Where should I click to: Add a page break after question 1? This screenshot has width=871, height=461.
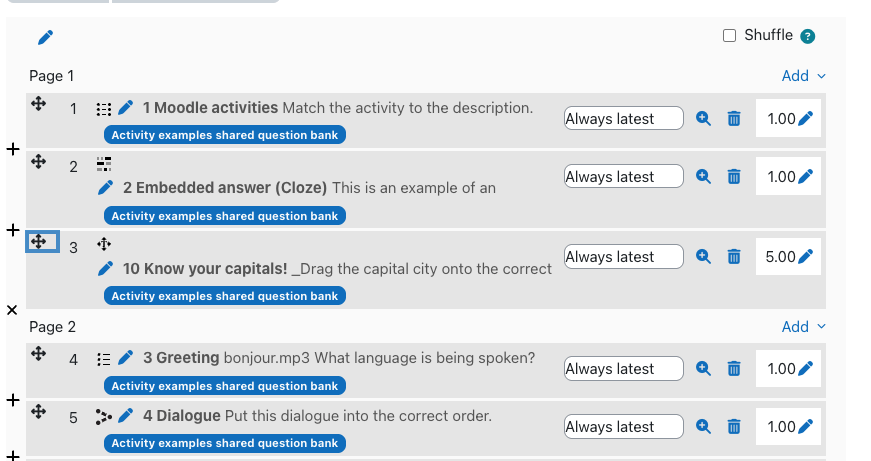click(13, 149)
